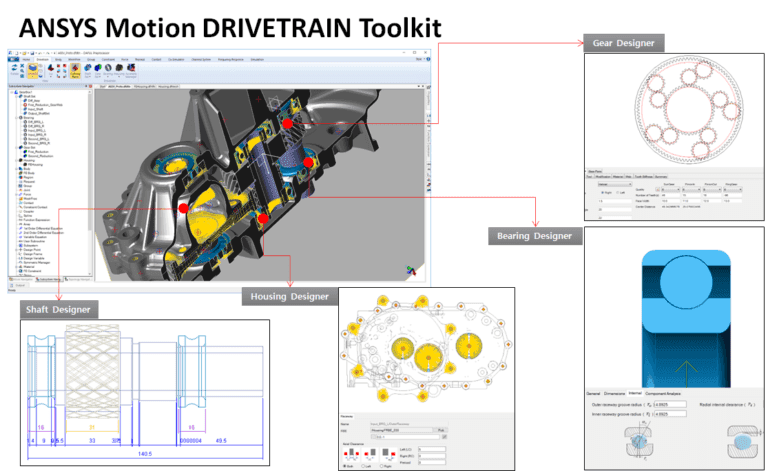
Task: Select the Material tree item
Action: pyautogui.click(x=26, y=267)
